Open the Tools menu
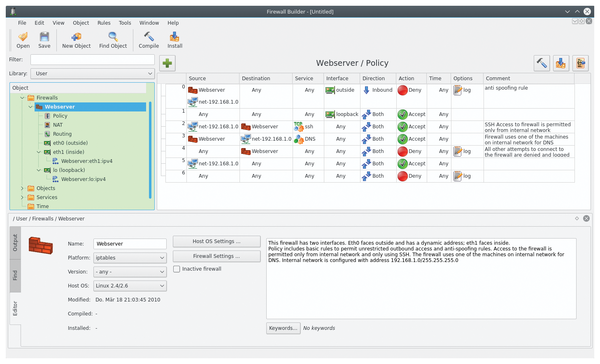Image resolution: width=600 pixels, height=364 pixels. coord(125,23)
